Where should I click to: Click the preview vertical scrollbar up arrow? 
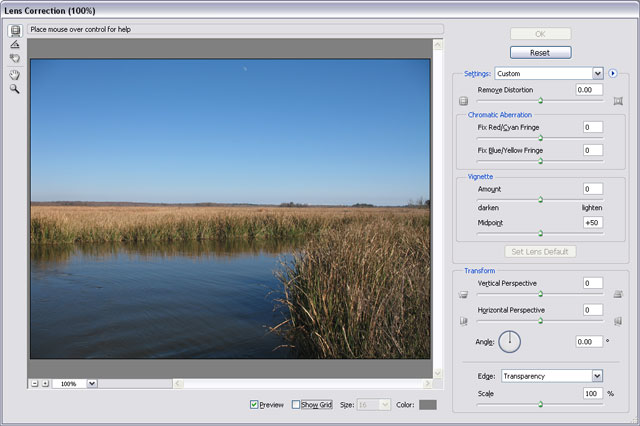click(438, 44)
